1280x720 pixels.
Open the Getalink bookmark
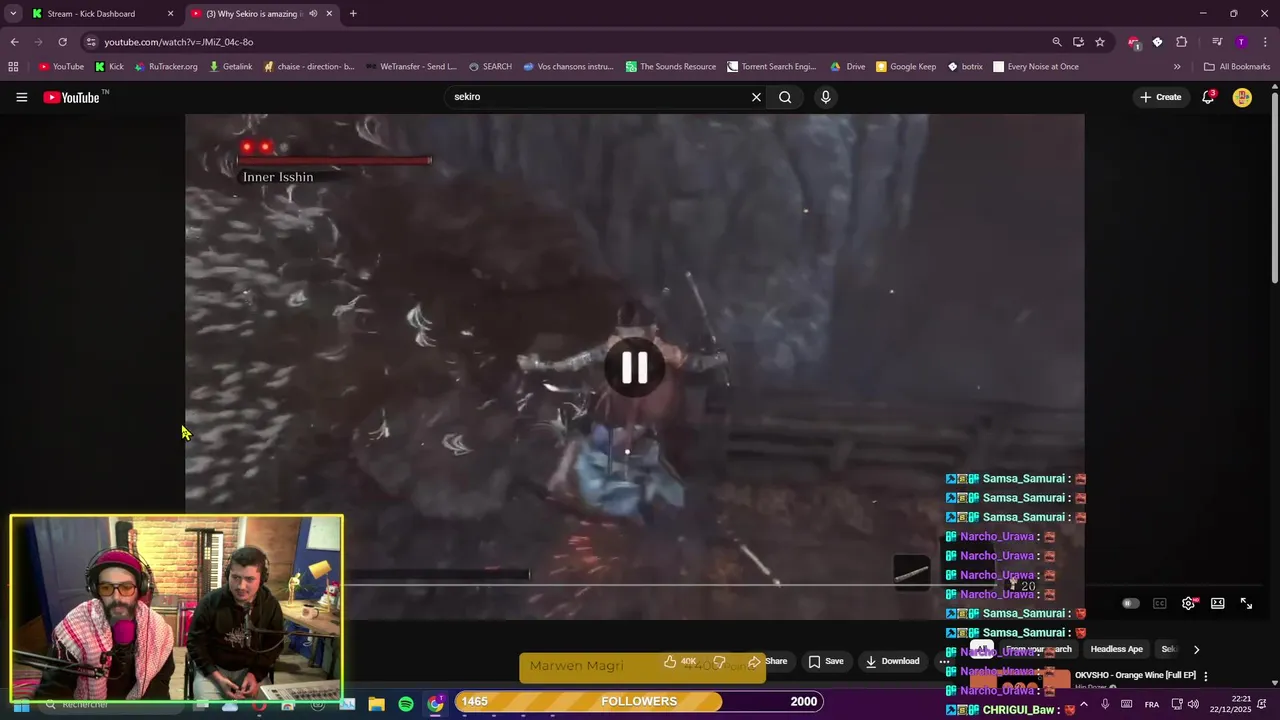pos(231,67)
